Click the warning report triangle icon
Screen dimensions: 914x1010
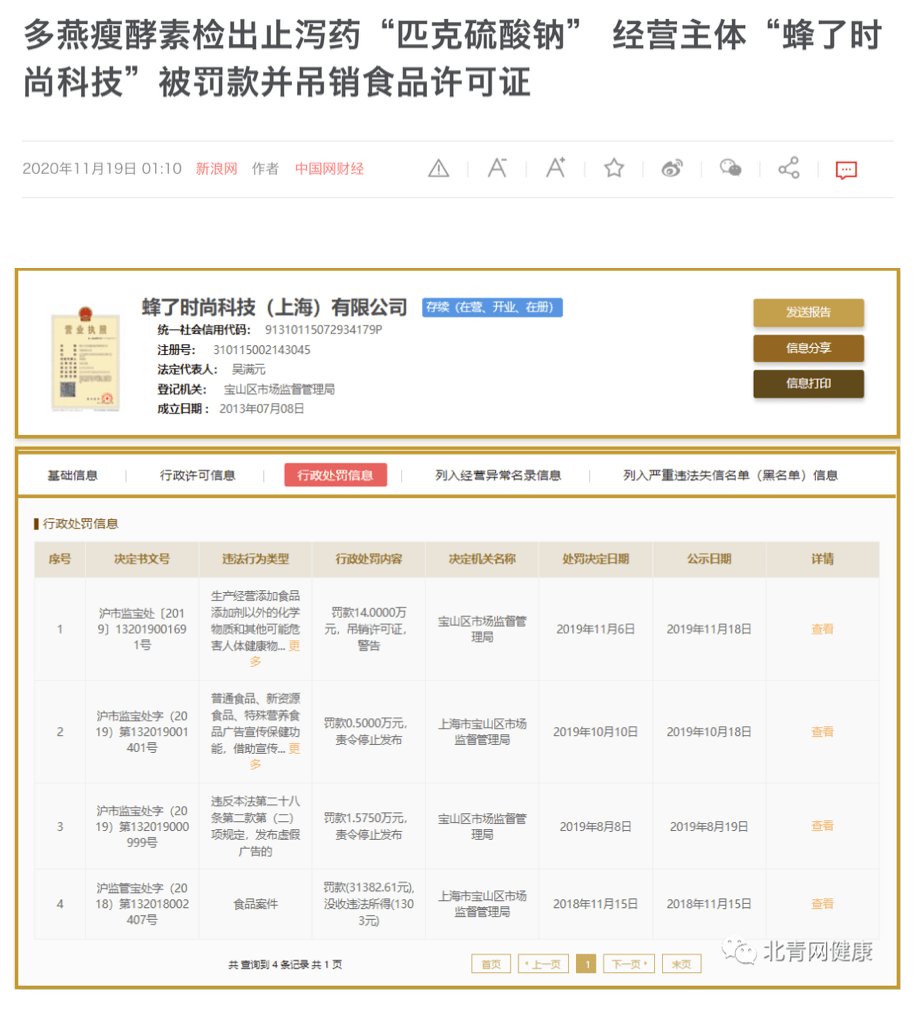pyautogui.click(x=439, y=169)
